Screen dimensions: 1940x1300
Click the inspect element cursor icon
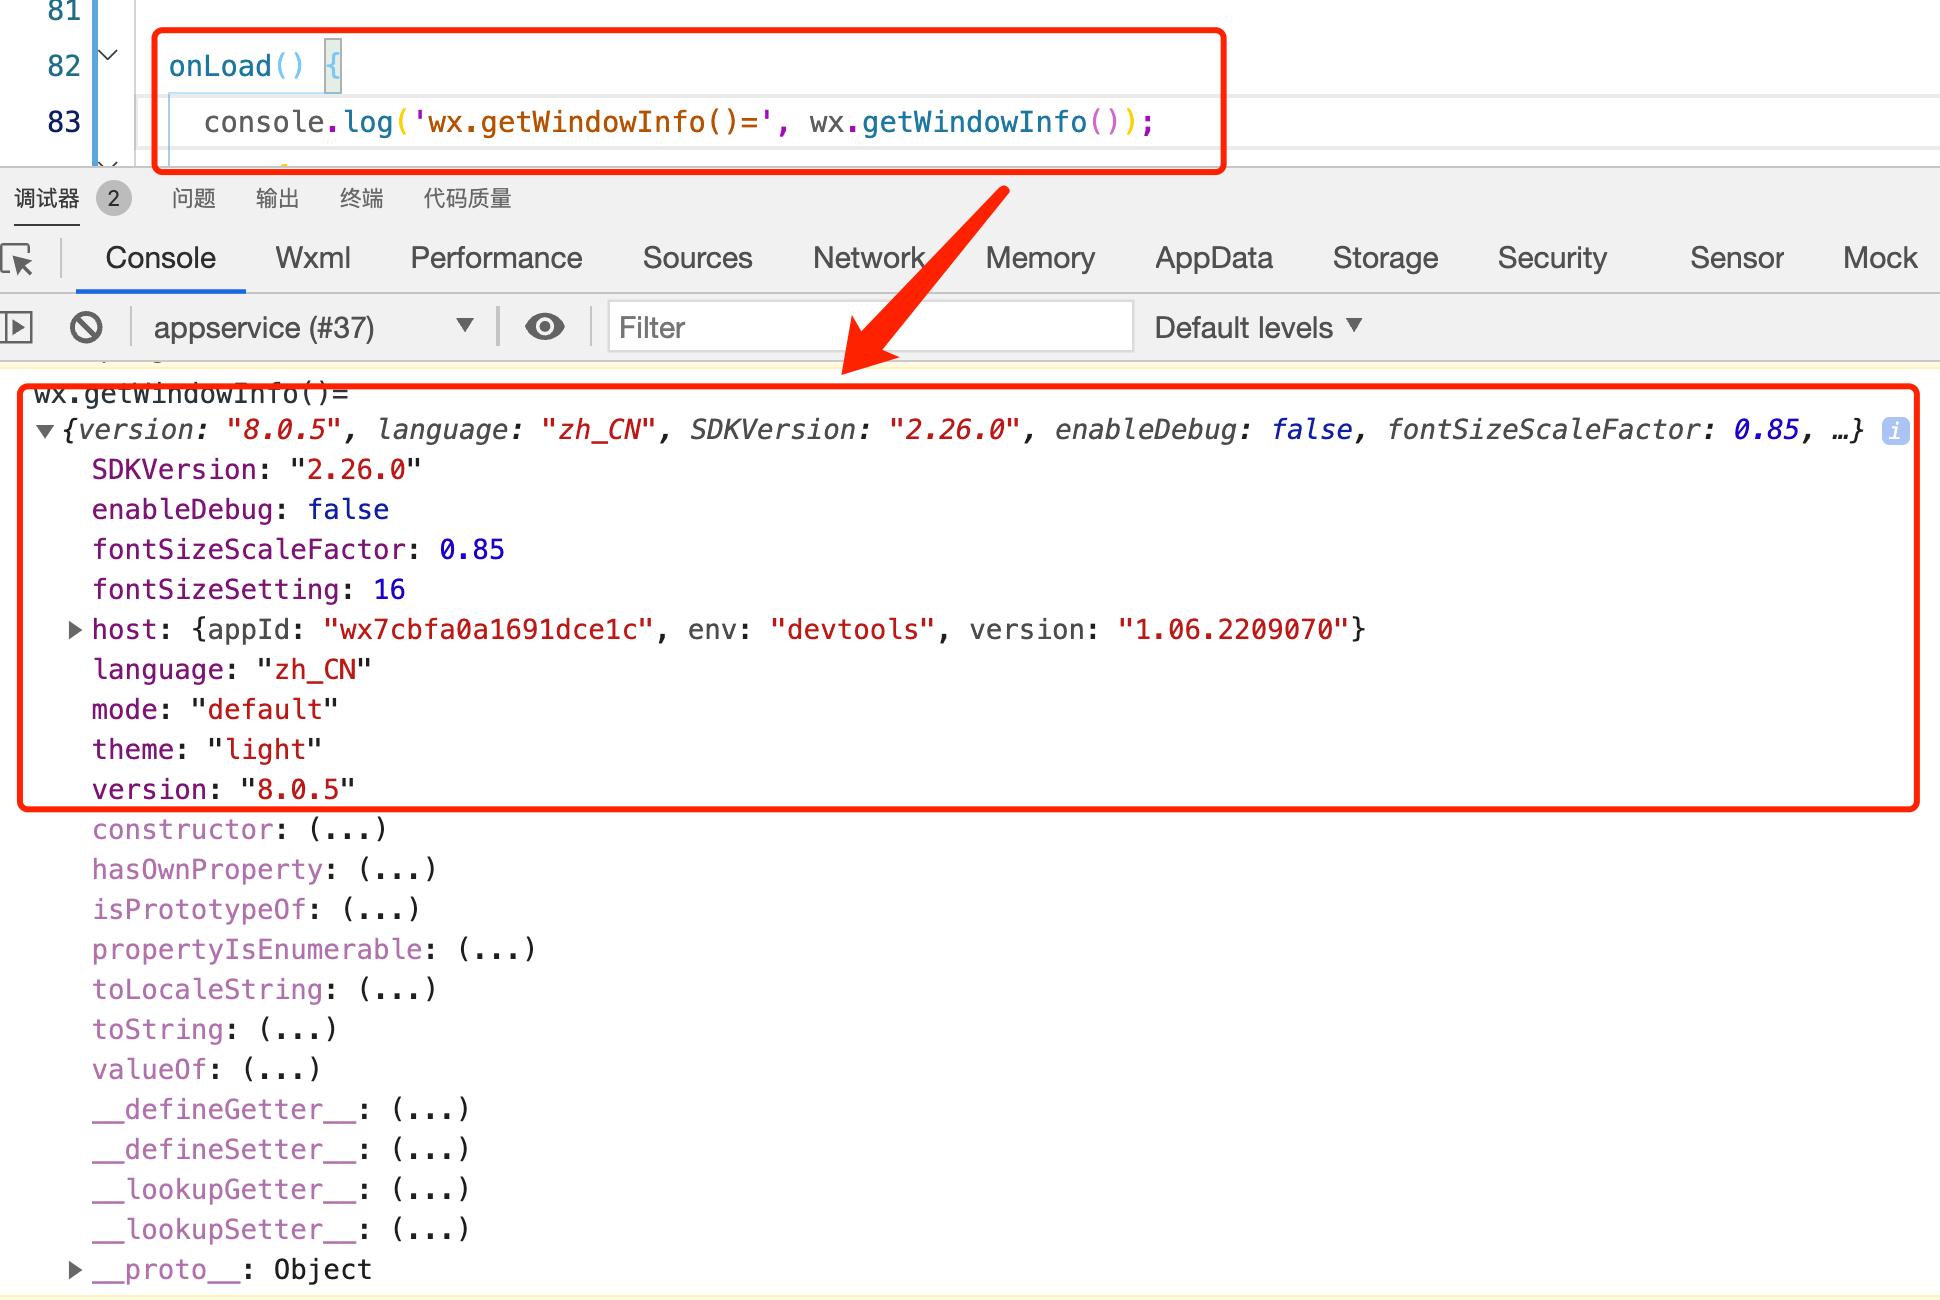point(19,259)
